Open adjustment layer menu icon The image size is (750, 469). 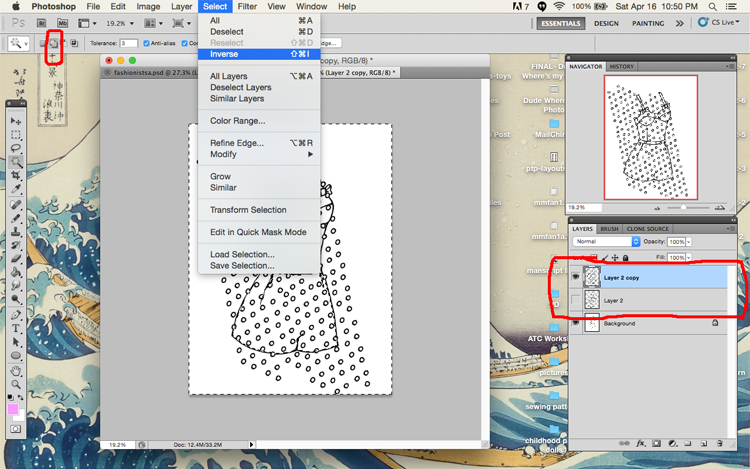[672, 444]
